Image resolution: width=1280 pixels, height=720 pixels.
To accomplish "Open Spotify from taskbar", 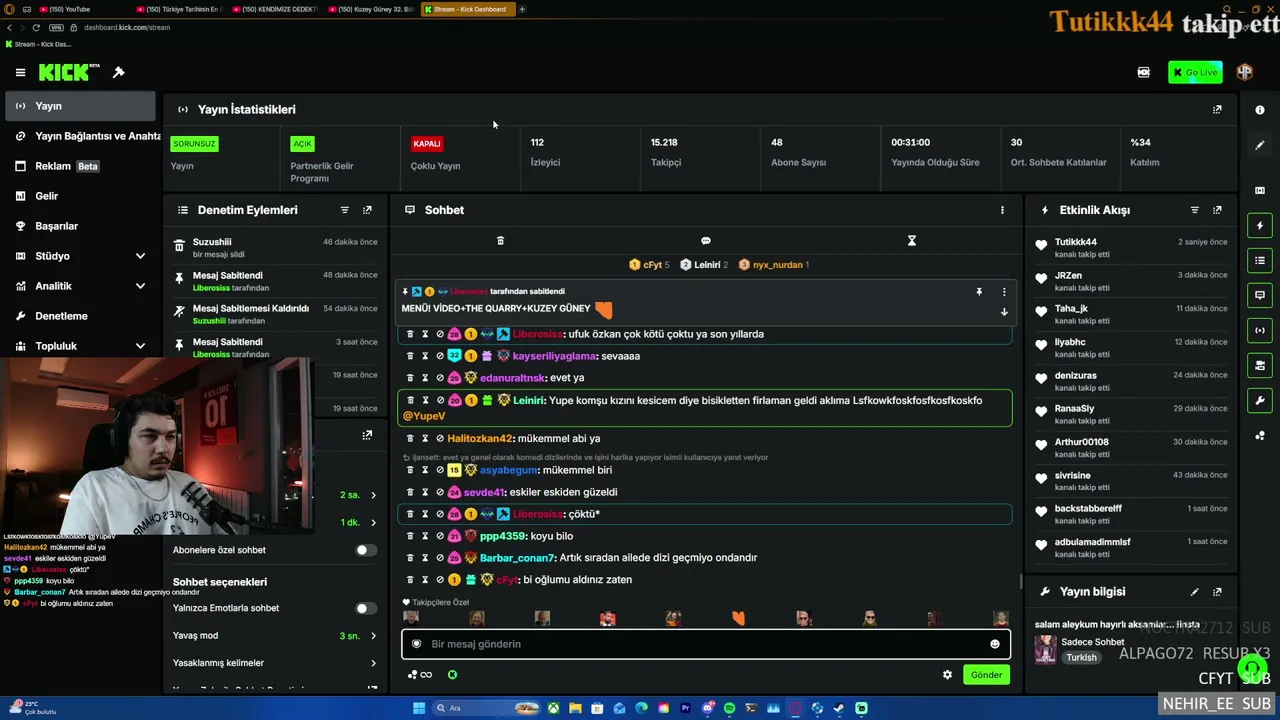I will tap(729, 708).
